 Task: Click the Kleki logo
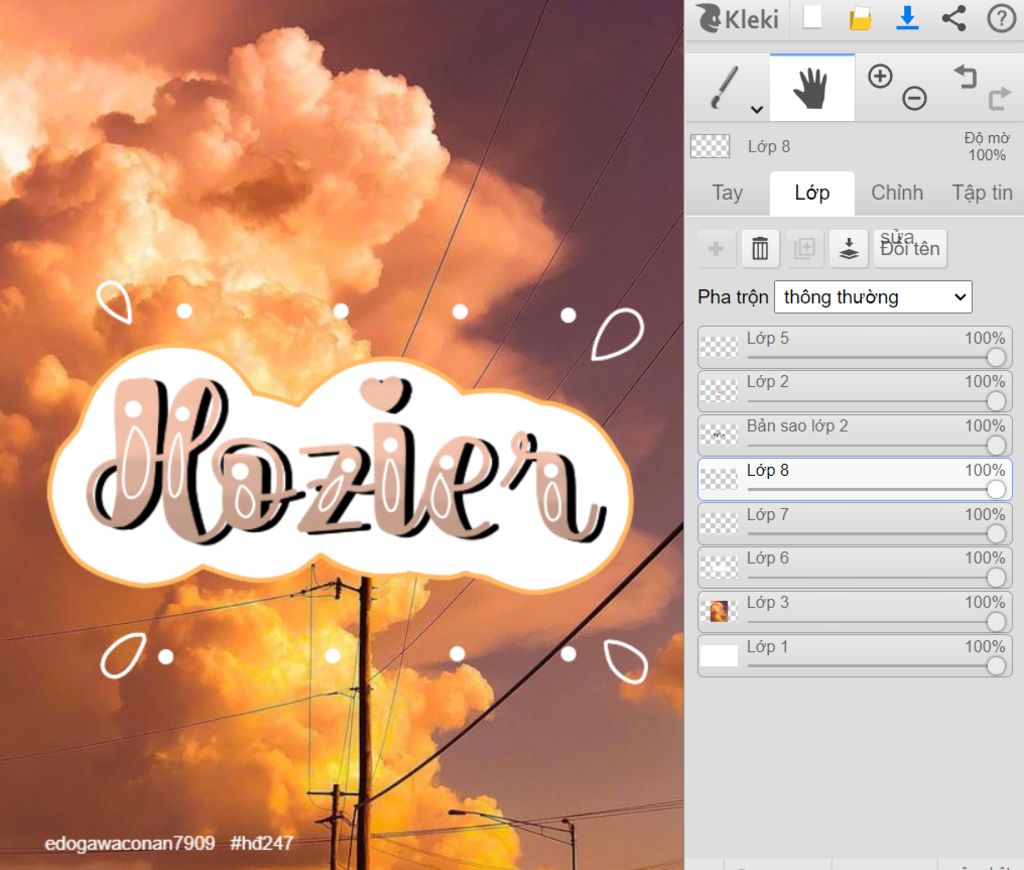(x=738, y=18)
